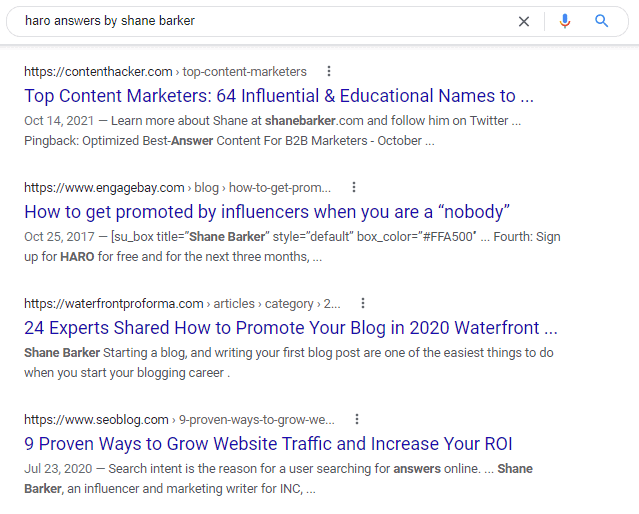Click the blue magnifying glass search icon
This screenshot has width=639, height=514.
click(x=602, y=21)
